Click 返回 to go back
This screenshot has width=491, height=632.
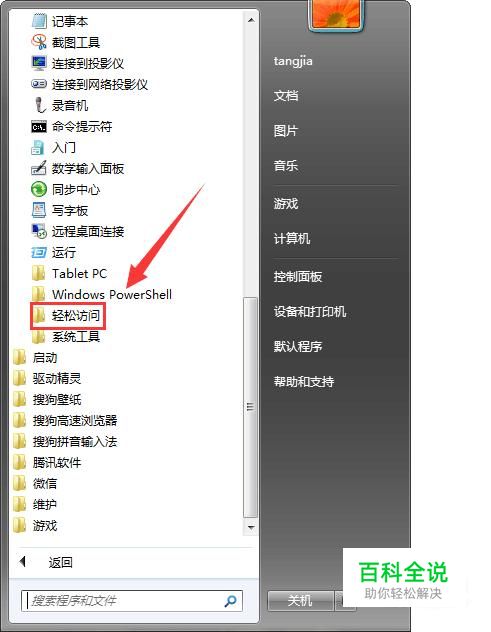click(60, 562)
